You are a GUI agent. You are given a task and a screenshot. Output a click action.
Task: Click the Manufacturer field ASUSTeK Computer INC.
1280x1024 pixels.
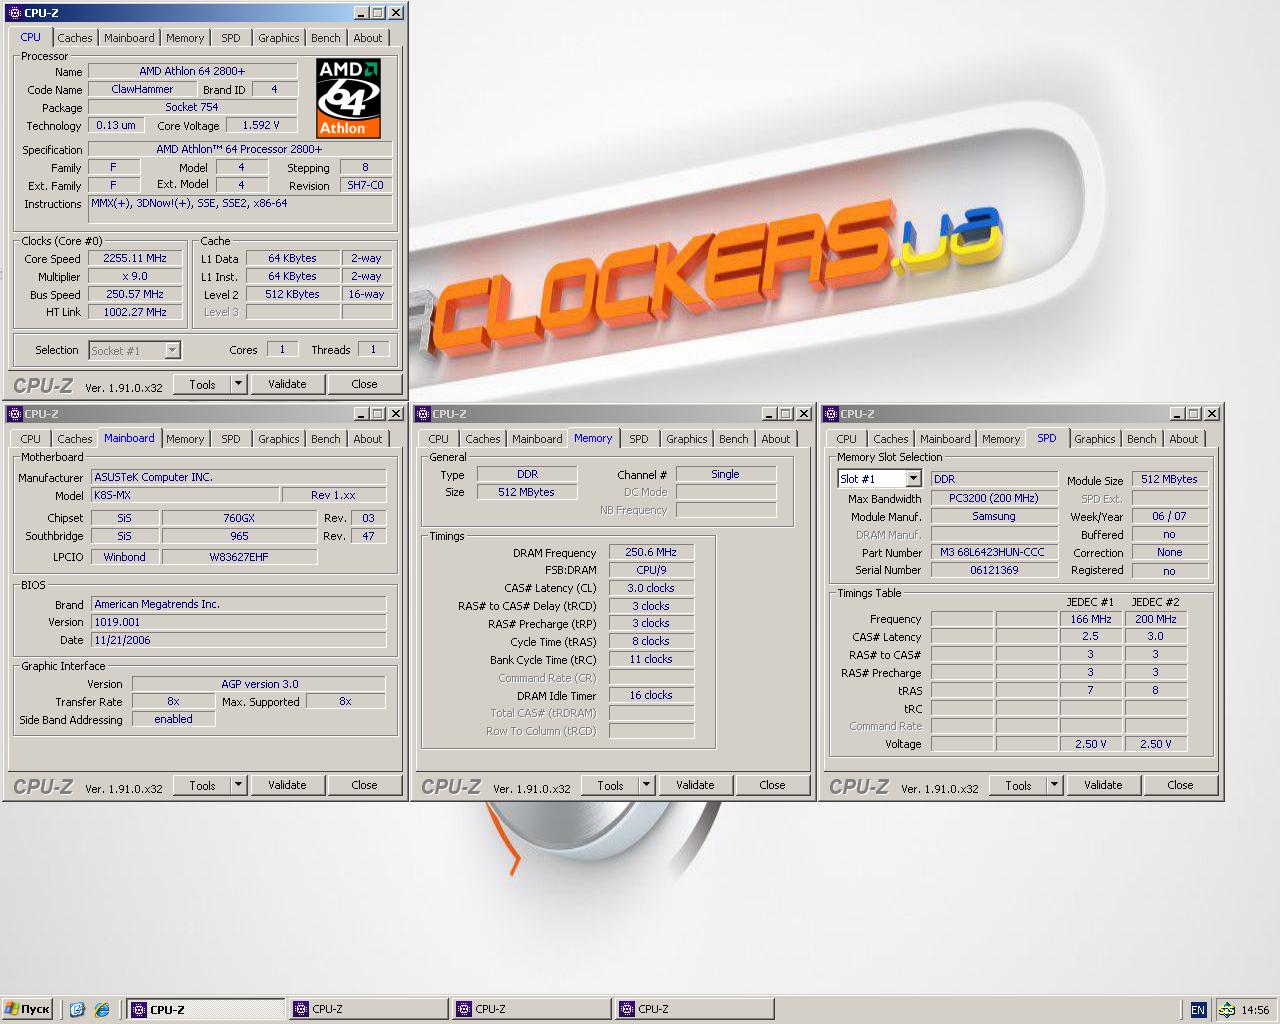(x=238, y=477)
